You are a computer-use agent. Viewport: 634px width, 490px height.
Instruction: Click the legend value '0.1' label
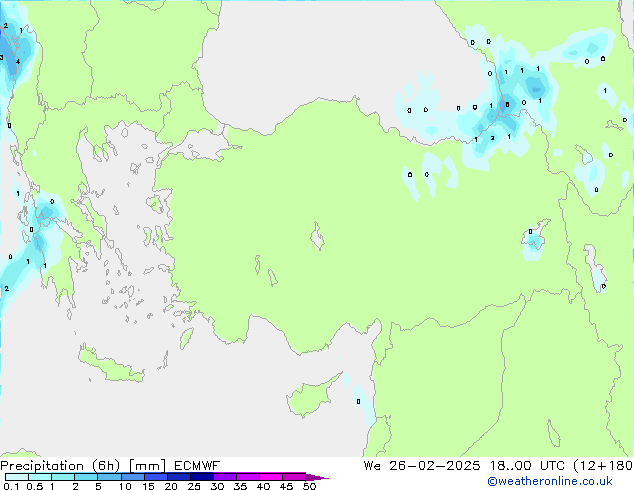click(11, 486)
